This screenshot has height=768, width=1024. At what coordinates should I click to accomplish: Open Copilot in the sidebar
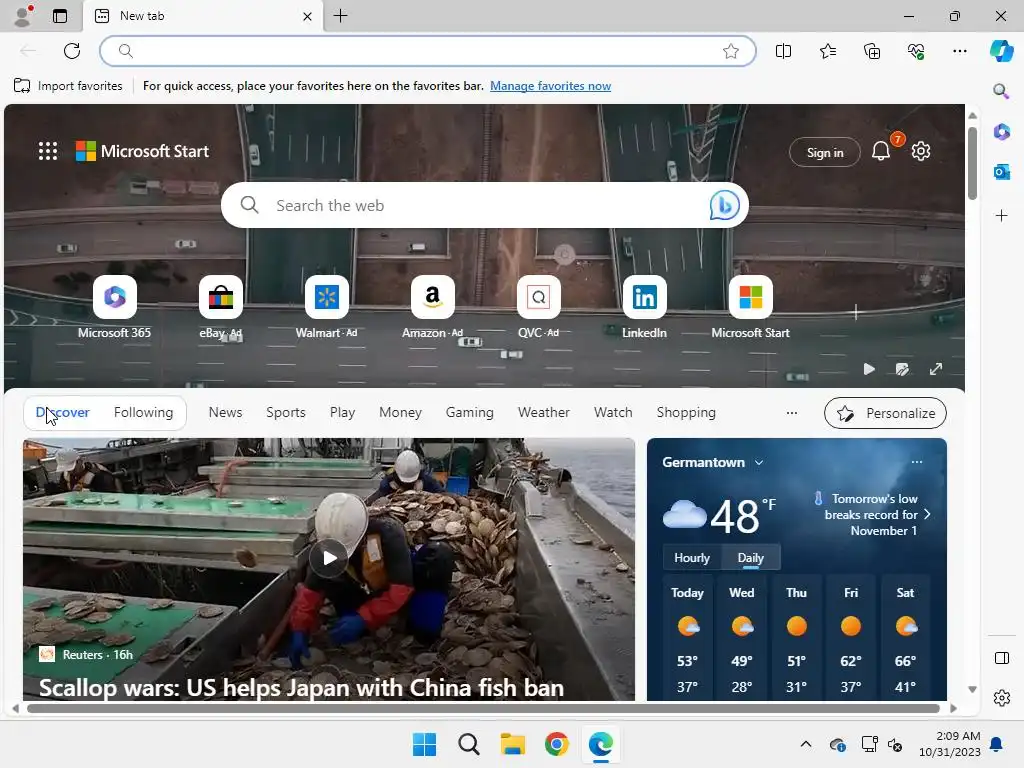(1001, 51)
